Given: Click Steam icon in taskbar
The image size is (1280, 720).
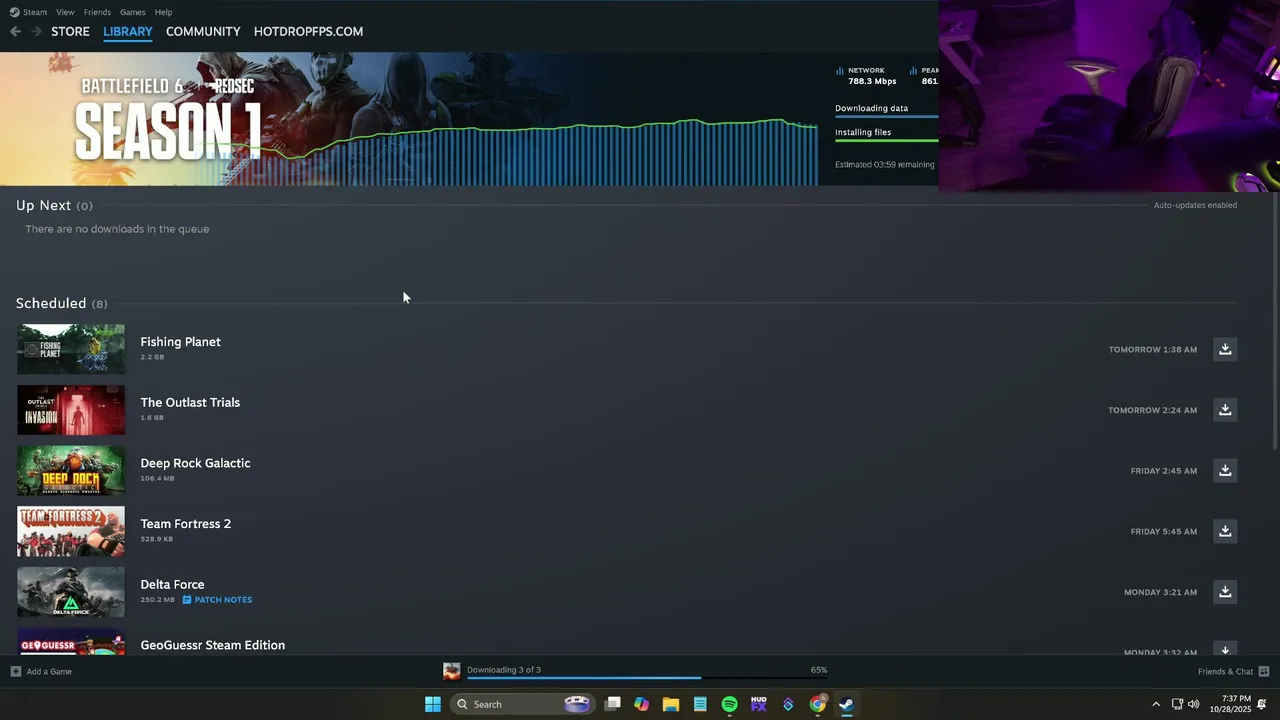Looking at the screenshot, I should 846,704.
